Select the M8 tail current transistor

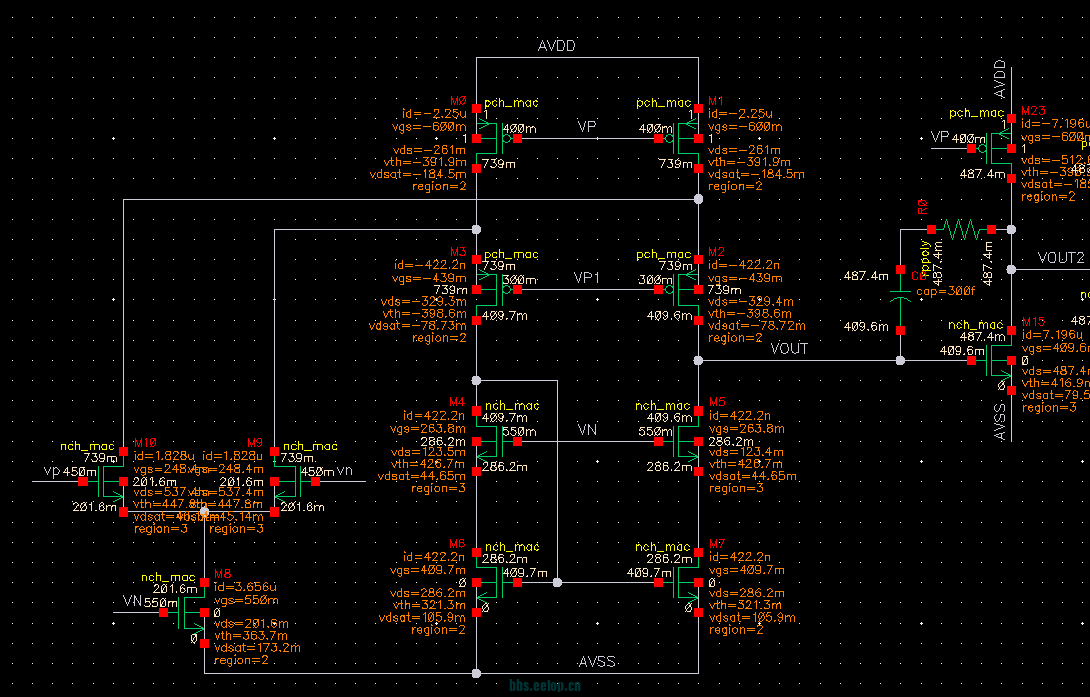tap(192, 614)
